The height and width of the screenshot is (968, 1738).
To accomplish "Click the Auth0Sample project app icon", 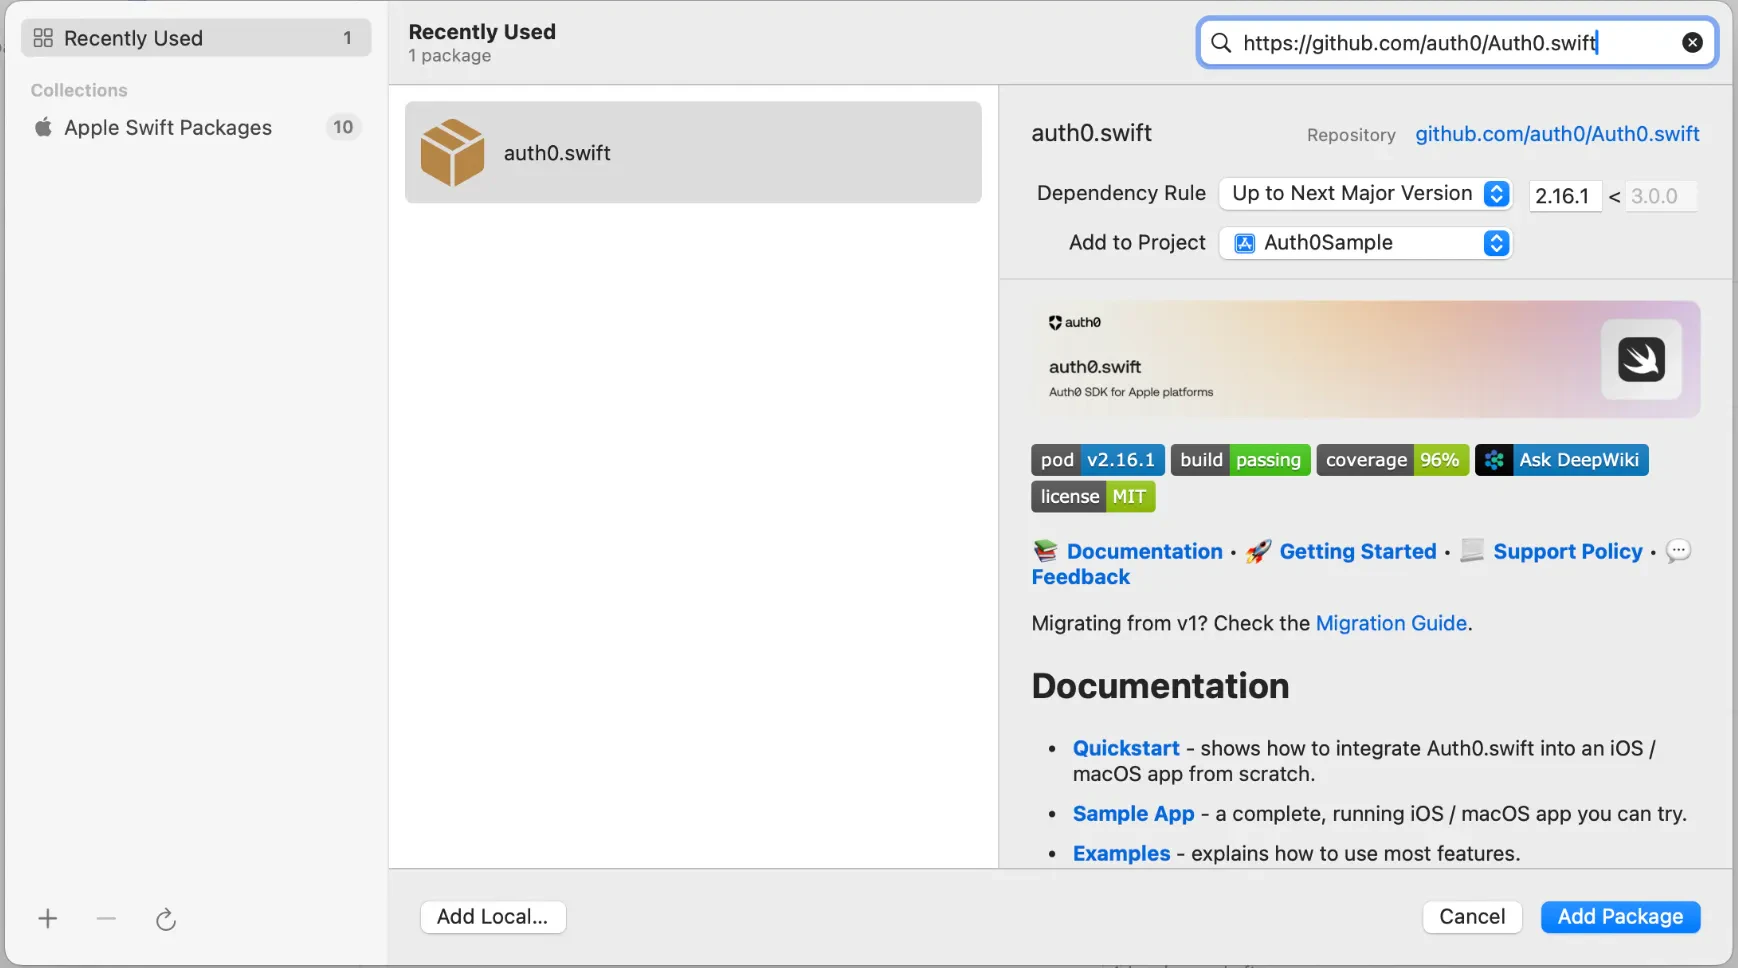I will pyautogui.click(x=1245, y=243).
